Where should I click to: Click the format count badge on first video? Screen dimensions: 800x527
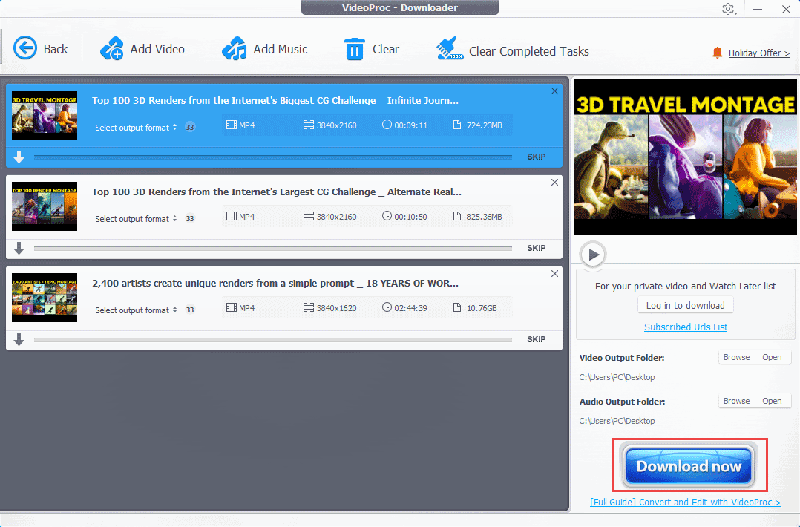tap(190, 127)
